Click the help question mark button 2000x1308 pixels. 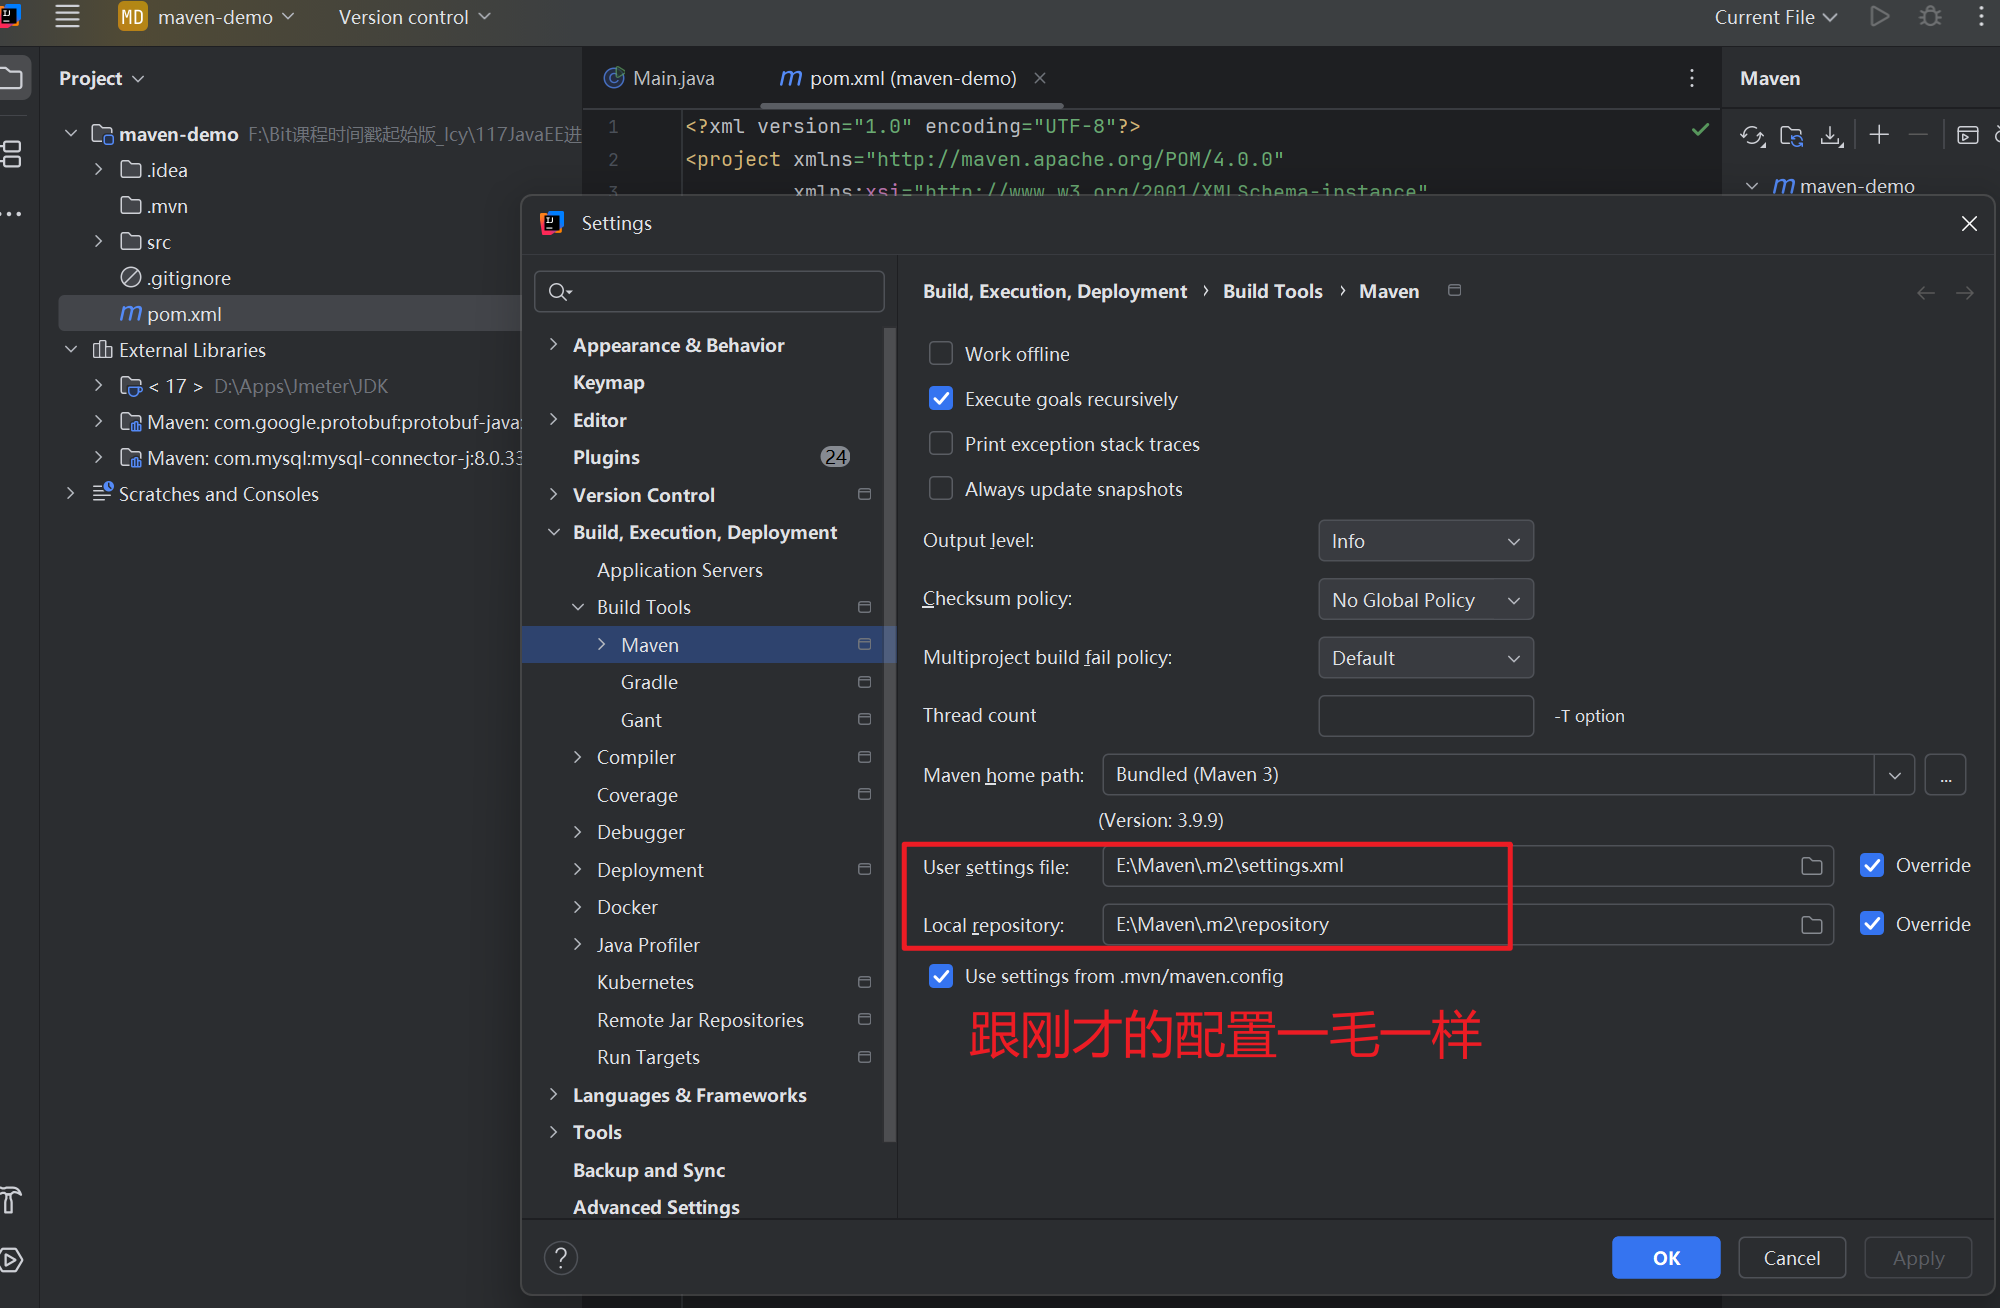click(x=561, y=1258)
